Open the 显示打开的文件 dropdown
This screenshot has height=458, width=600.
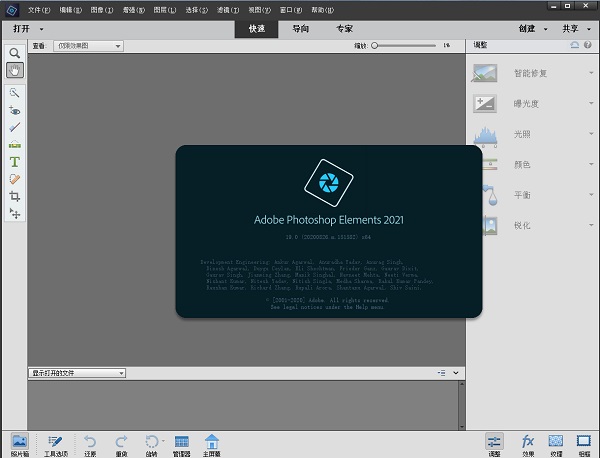click(77, 373)
